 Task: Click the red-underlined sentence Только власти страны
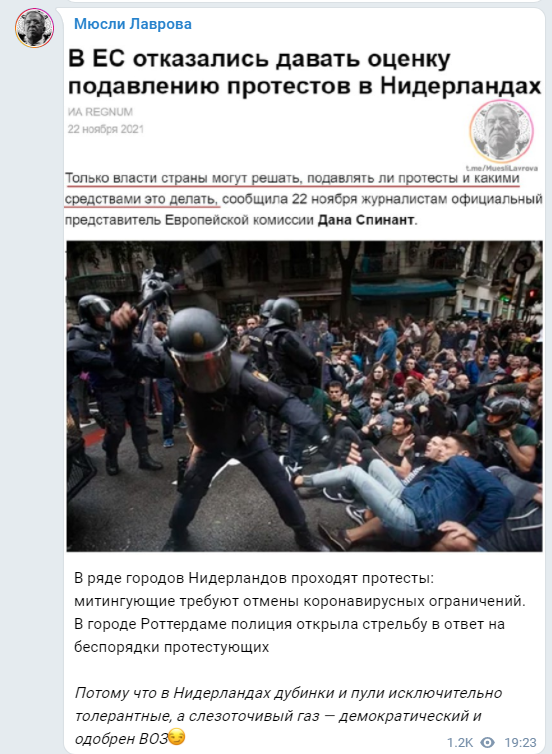point(292,188)
